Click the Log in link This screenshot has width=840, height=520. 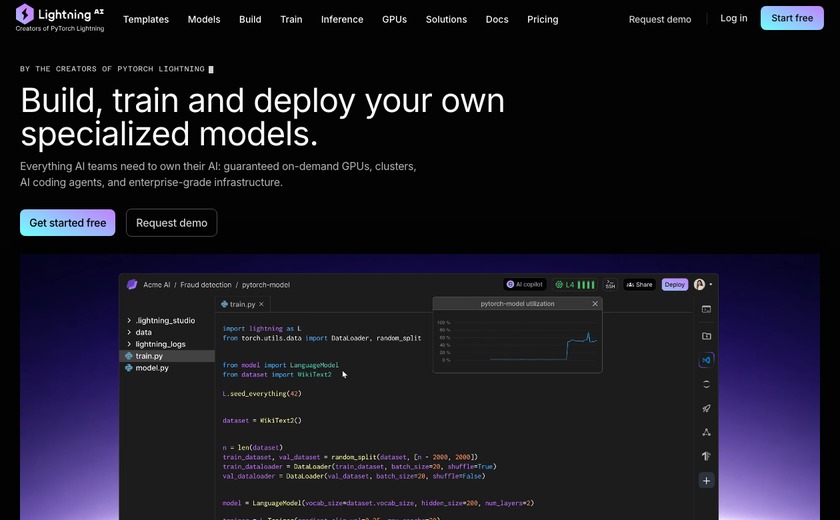tap(733, 18)
